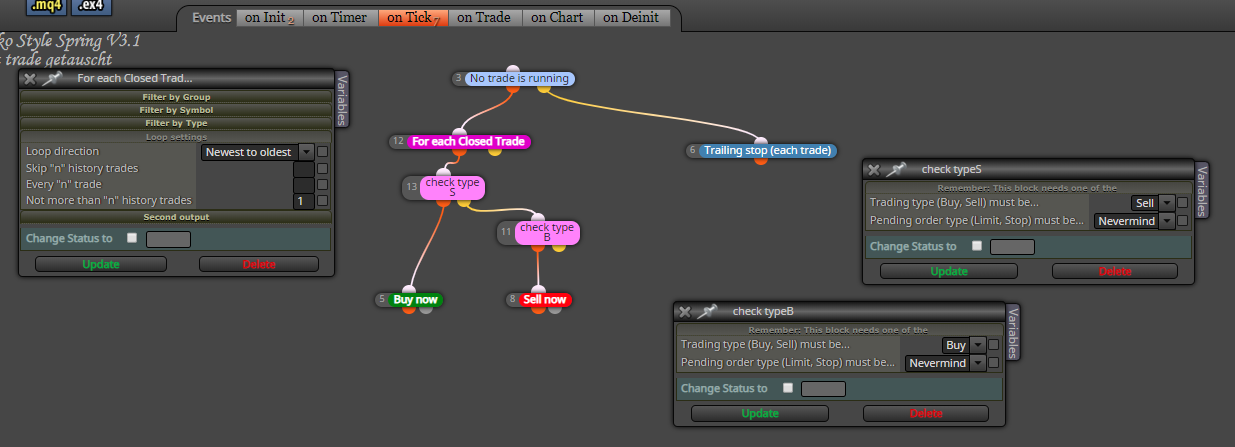The image size is (1235, 447).
Task: Click orange output dot of Buy now block
Action: (409, 309)
